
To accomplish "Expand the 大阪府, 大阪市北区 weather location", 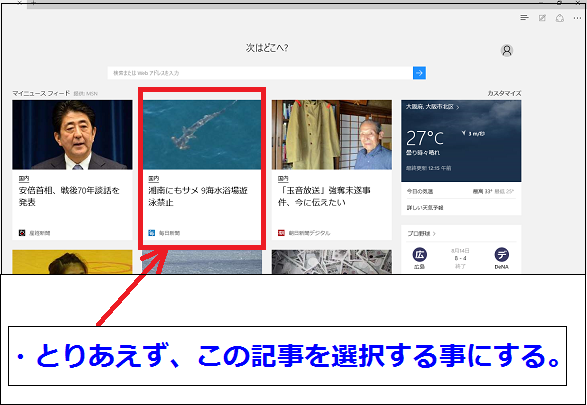I will point(433,107).
